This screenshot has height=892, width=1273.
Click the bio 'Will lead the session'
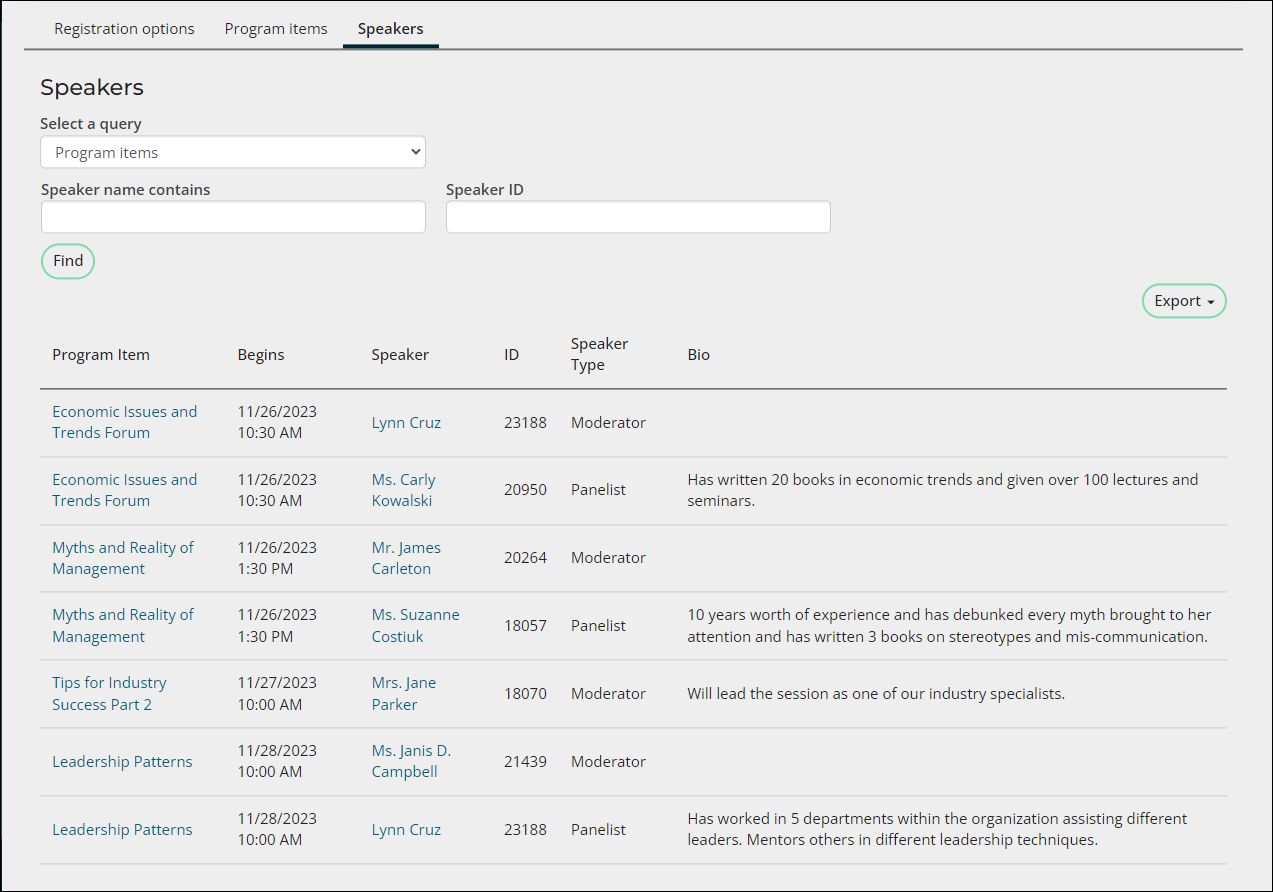pyautogui.click(x=876, y=693)
